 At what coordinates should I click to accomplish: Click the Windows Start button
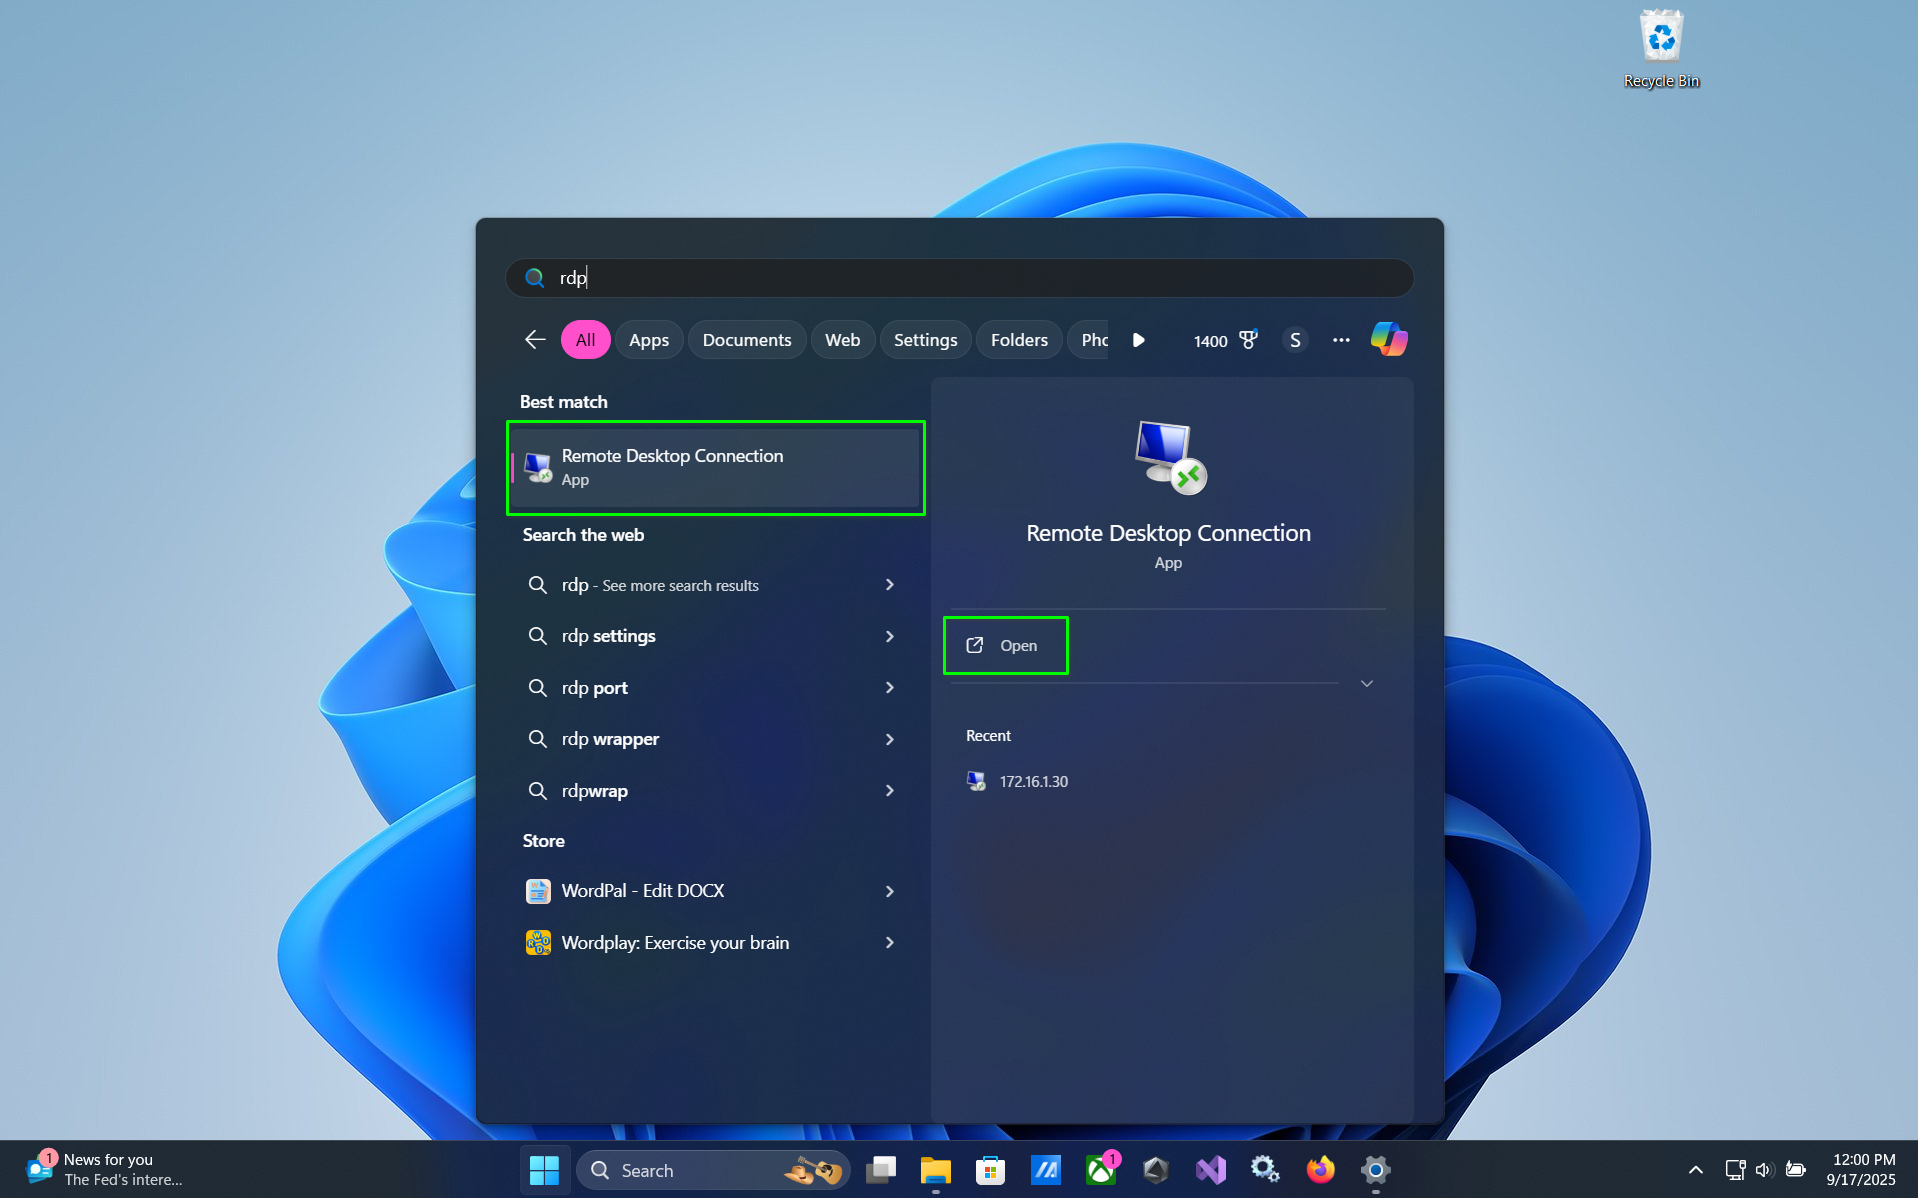544,1170
